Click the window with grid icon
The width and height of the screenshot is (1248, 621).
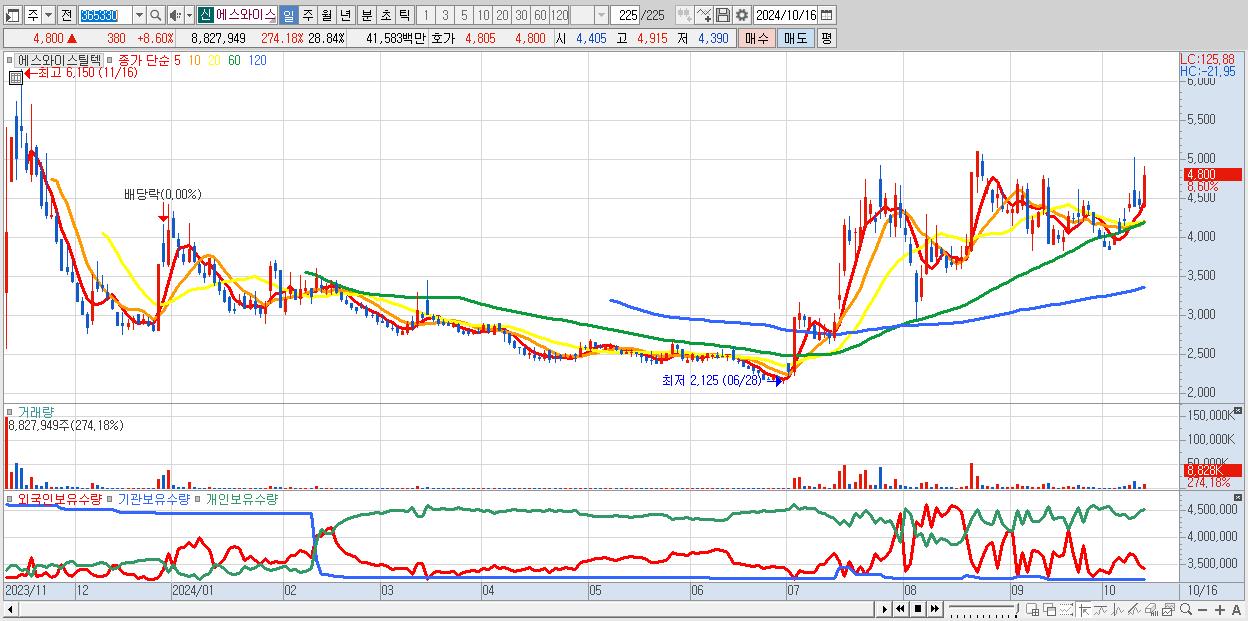pyautogui.click(x=1033, y=610)
